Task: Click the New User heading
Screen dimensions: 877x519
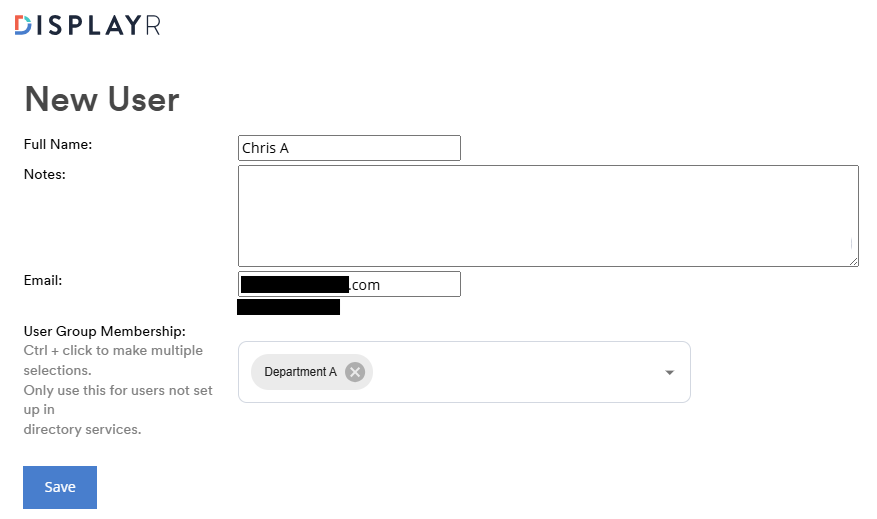Action: 102,99
